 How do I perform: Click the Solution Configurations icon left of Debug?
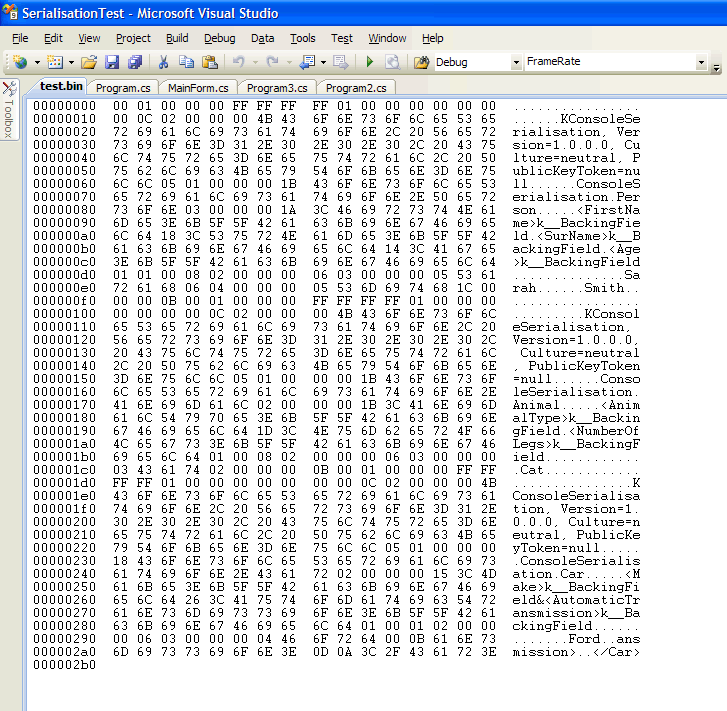click(421, 62)
